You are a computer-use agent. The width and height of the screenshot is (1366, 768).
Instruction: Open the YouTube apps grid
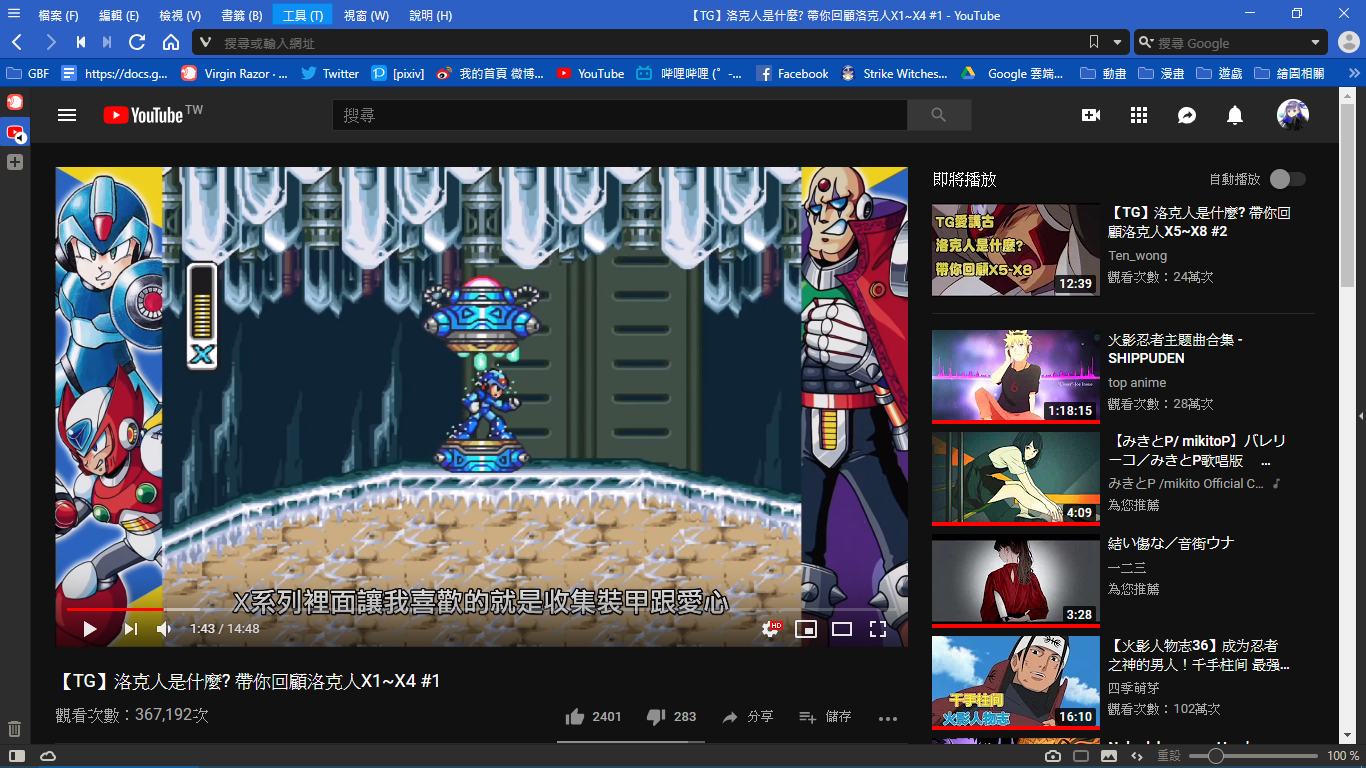(1139, 115)
